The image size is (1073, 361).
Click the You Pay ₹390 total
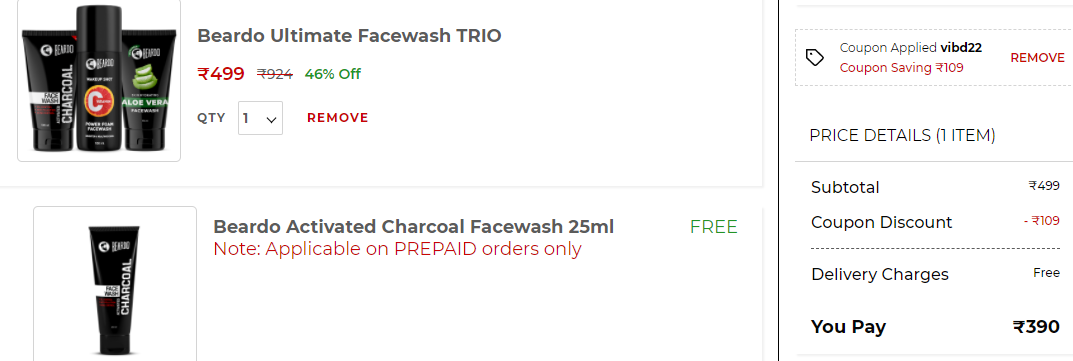1036,327
